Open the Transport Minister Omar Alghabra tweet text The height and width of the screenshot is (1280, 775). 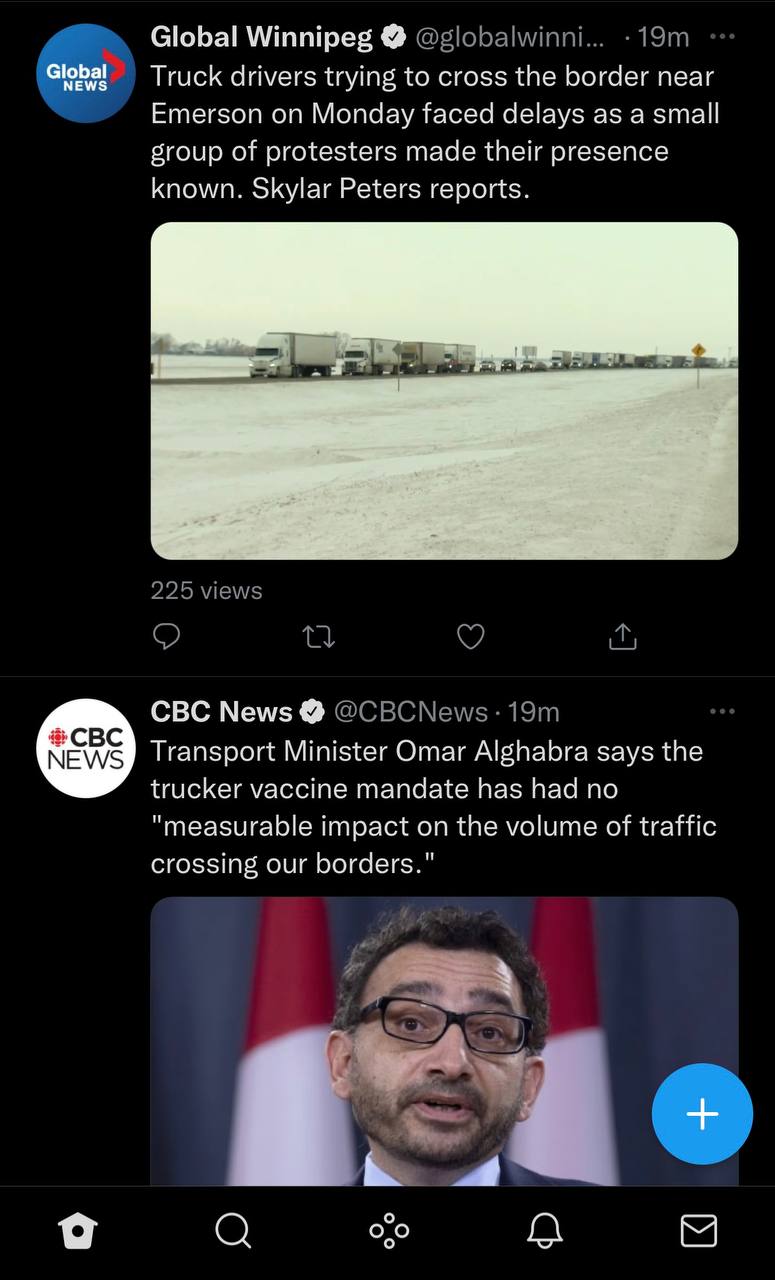coord(434,806)
